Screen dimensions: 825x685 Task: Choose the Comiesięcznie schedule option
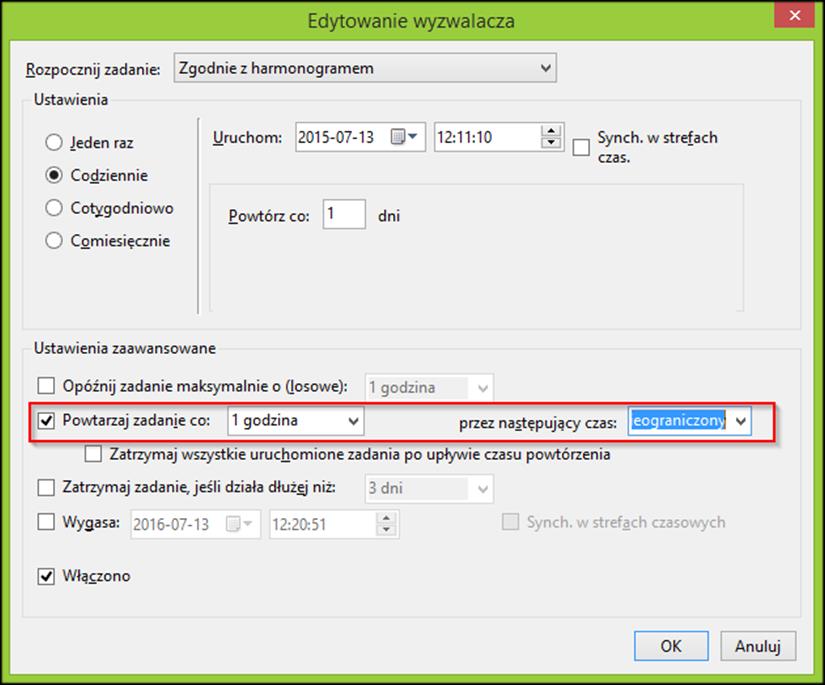coord(54,240)
